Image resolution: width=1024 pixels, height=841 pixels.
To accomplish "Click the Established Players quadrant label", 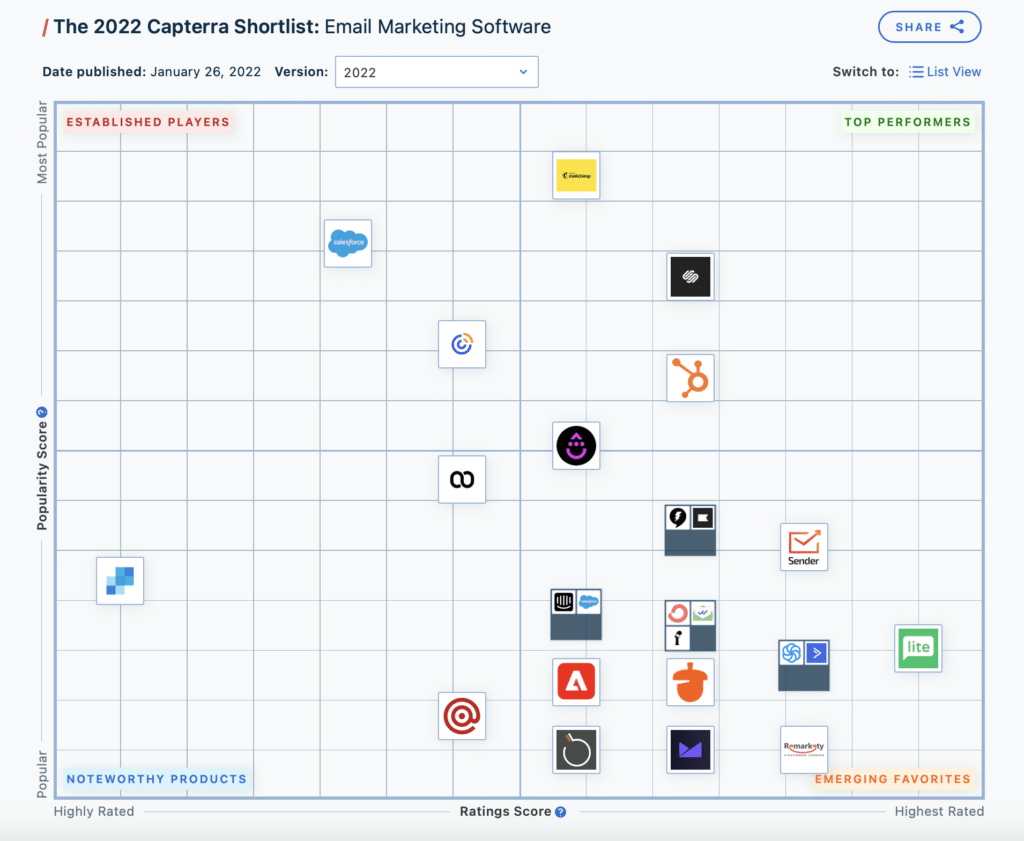I will [148, 122].
